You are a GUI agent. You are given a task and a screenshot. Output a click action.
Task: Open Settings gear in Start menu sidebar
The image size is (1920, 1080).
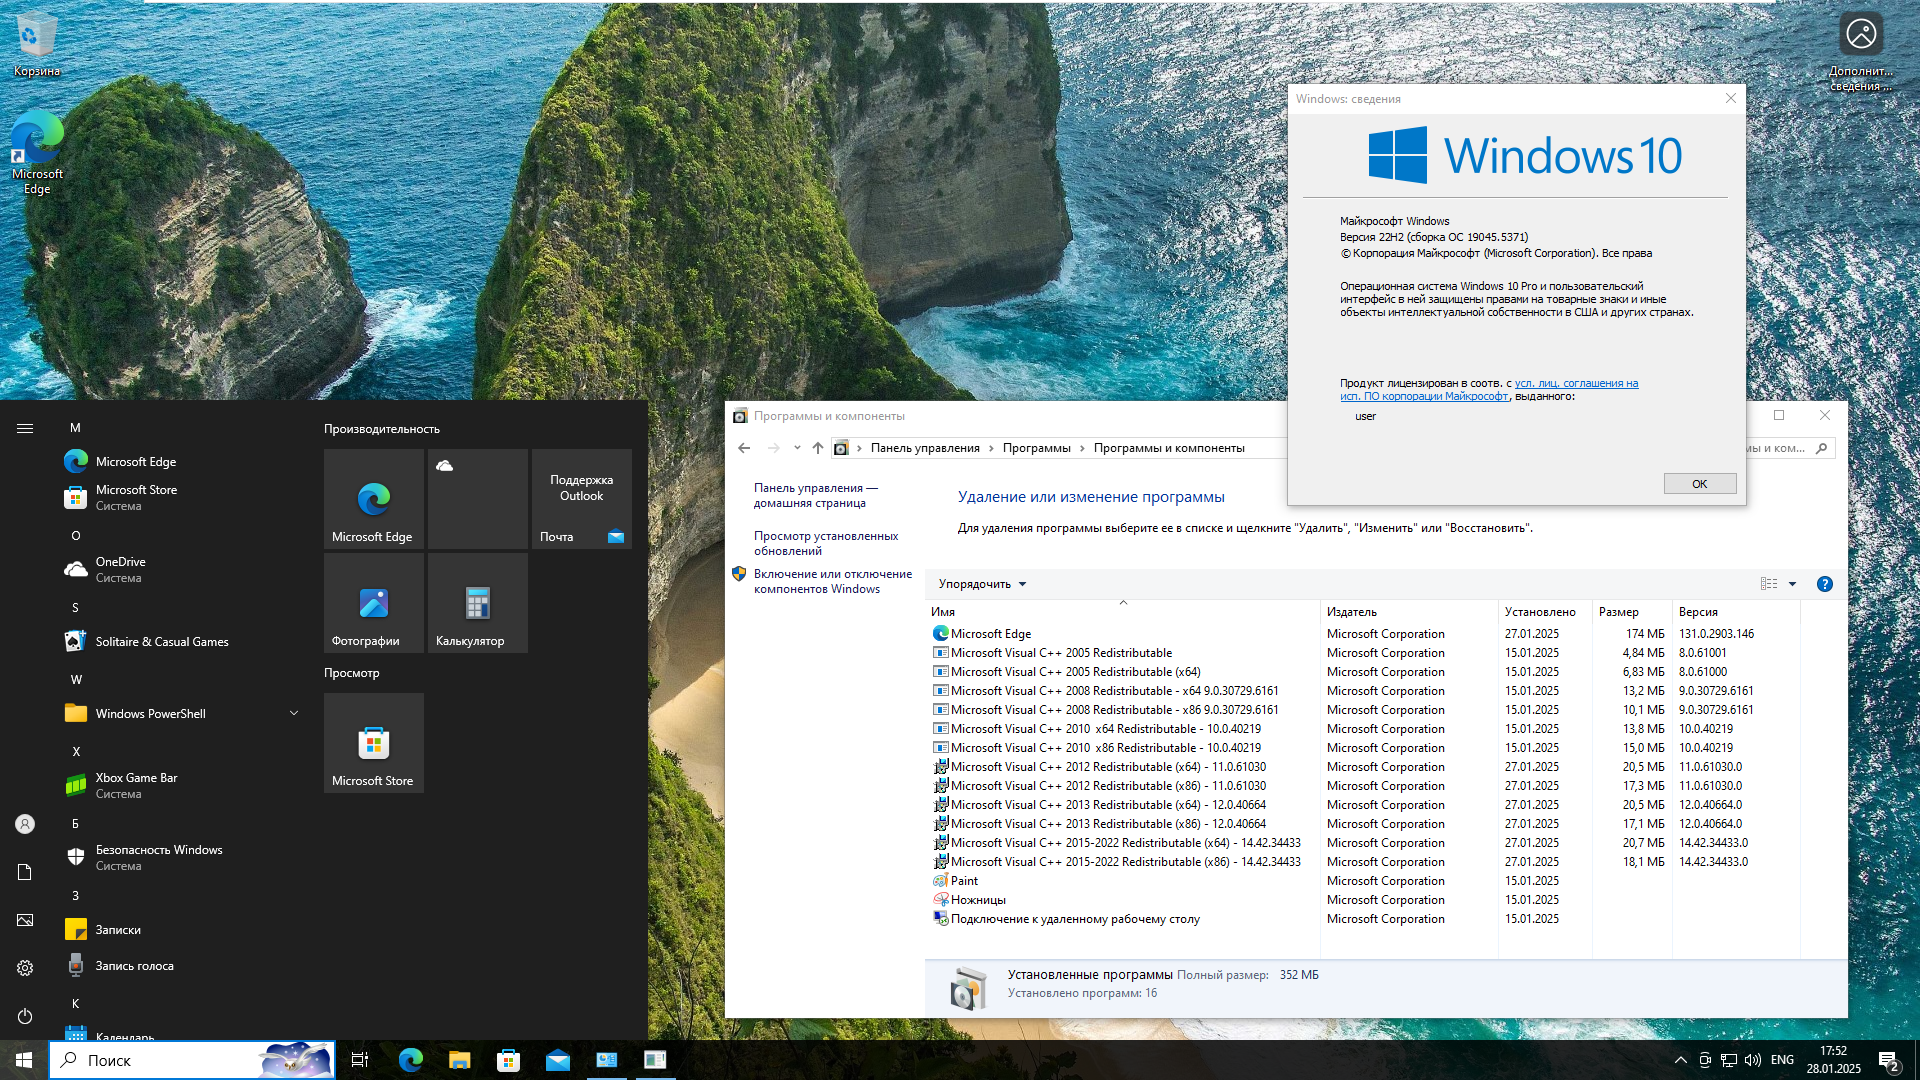click(25, 968)
